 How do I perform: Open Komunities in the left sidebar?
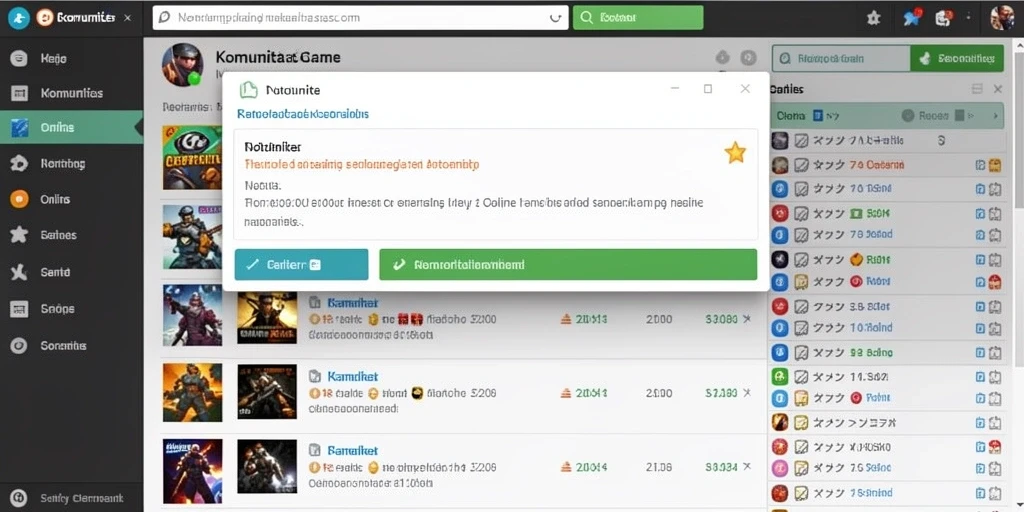tap(72, 93)
